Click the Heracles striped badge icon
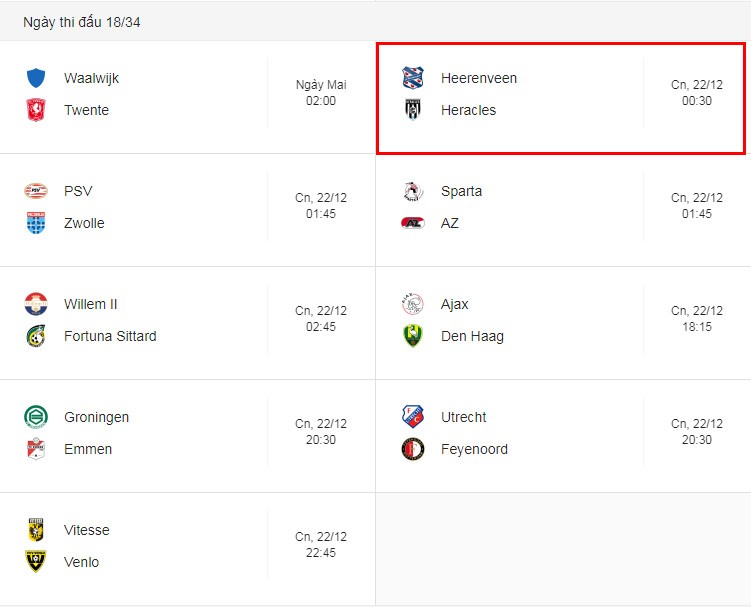751x607 pixels. tap(412, 110)
